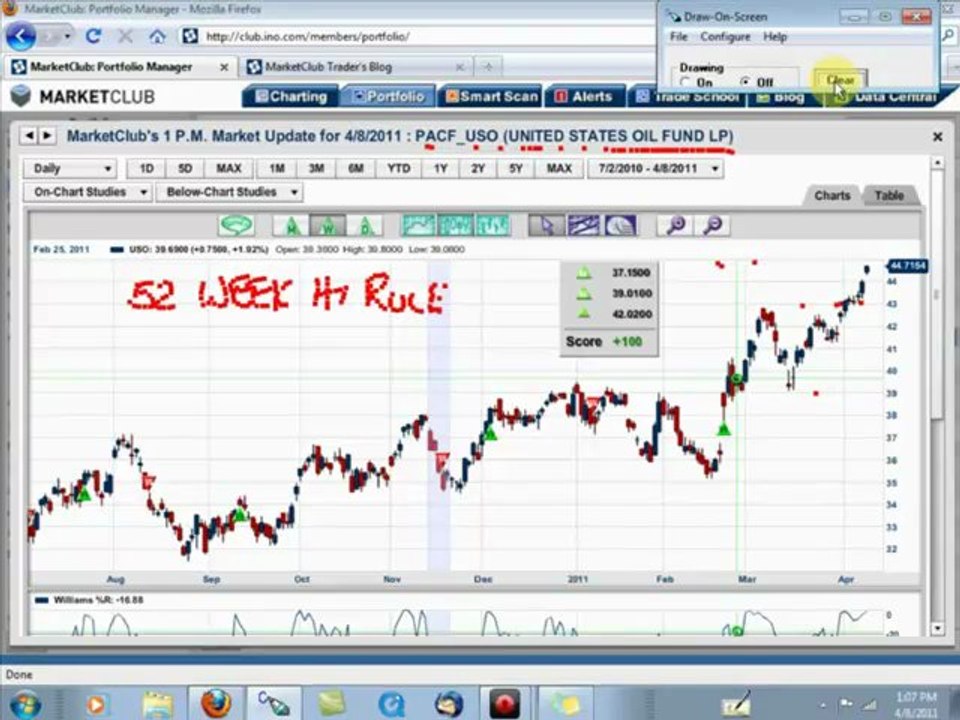Select Drawing Off radio button
Image resolution: width=960 pixels, height=720 pixels.
(x=744, y=82)
